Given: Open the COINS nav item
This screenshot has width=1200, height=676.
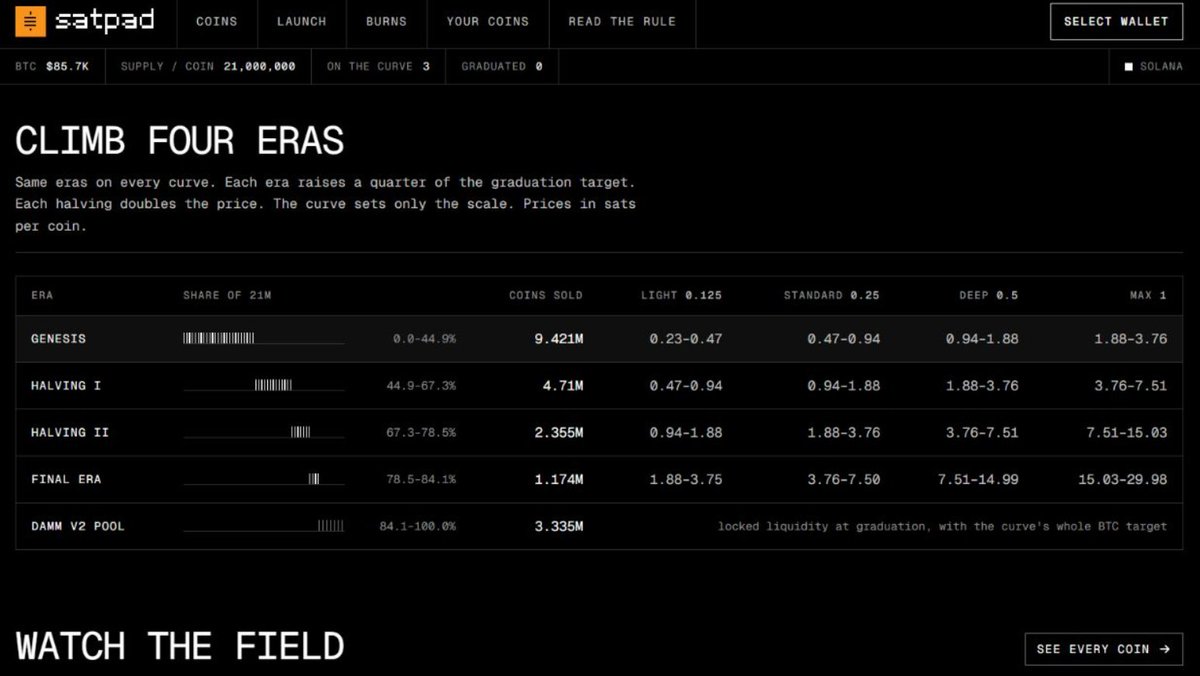Looking at the screenshot, I should (x=217, y=21).
